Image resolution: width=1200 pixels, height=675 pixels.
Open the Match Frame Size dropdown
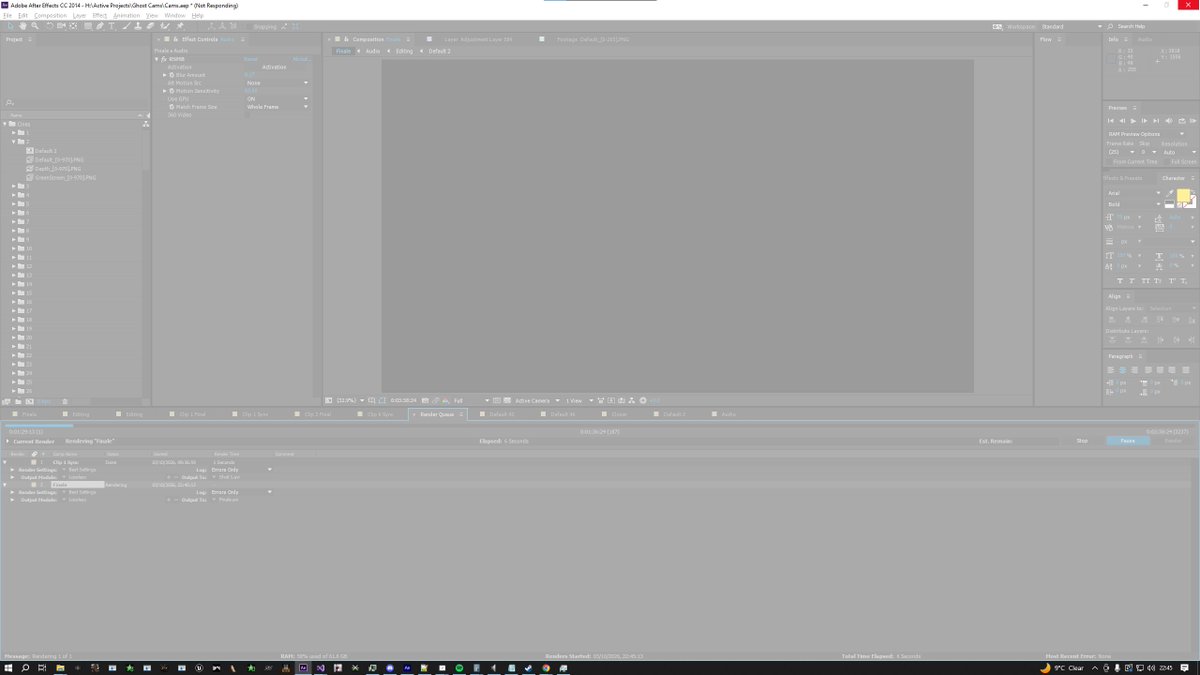click(278, 107)
